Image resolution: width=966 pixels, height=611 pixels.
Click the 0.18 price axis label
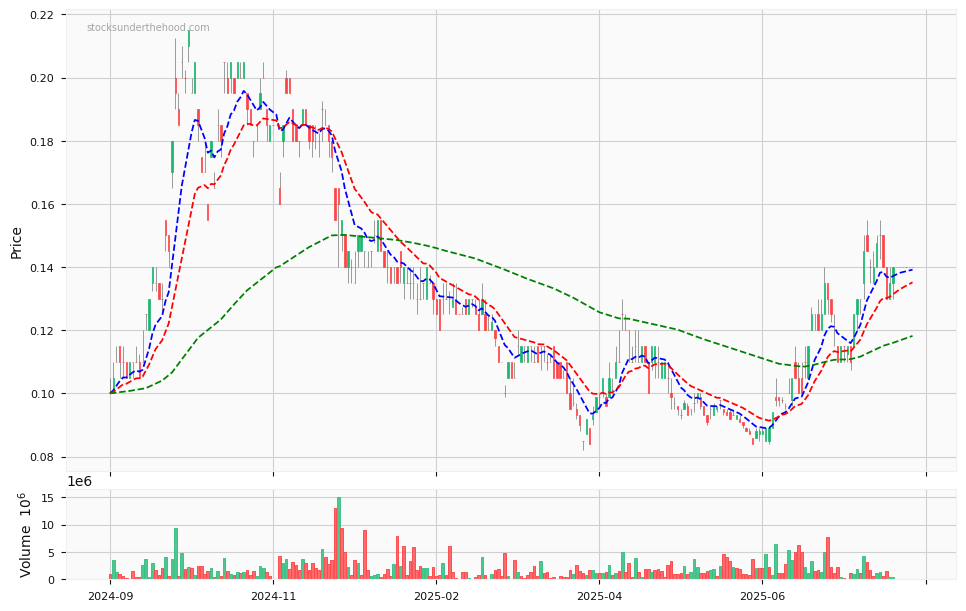(41, 142)
